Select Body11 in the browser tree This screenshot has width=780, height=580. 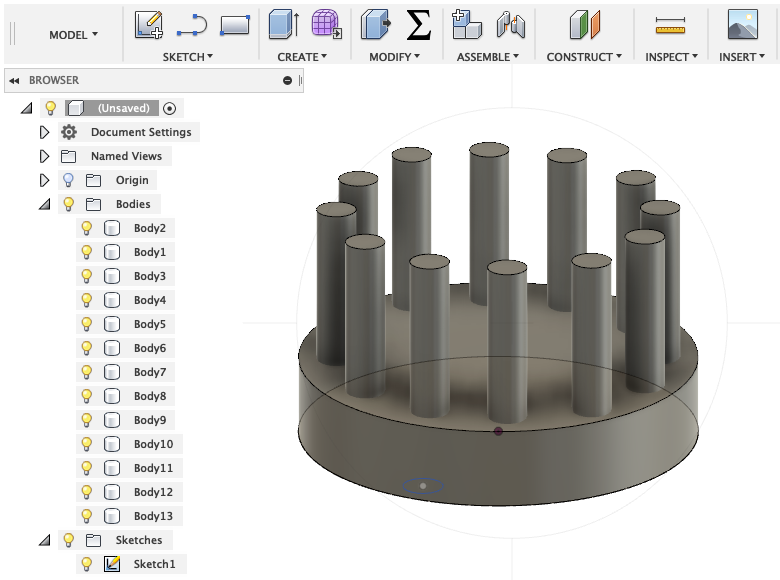point(153,468)
